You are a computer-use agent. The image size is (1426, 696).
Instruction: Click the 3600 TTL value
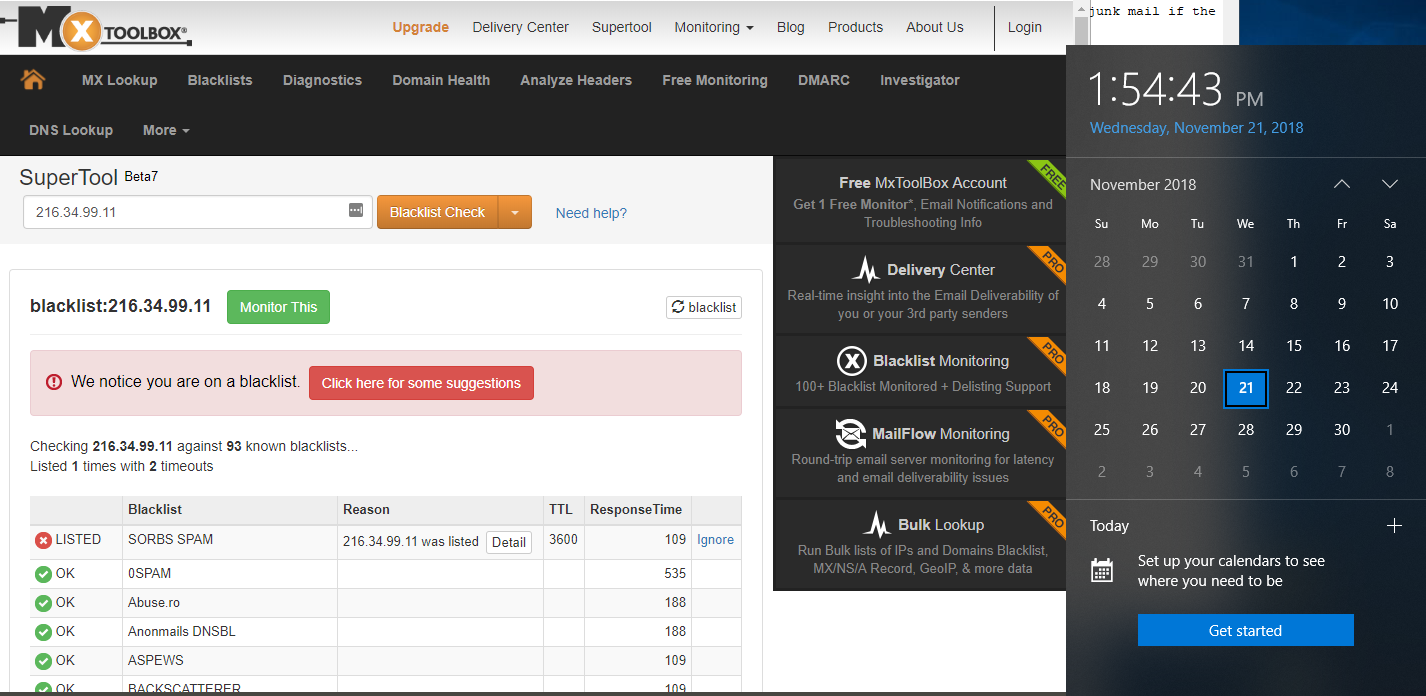click(x=563, y=539)
